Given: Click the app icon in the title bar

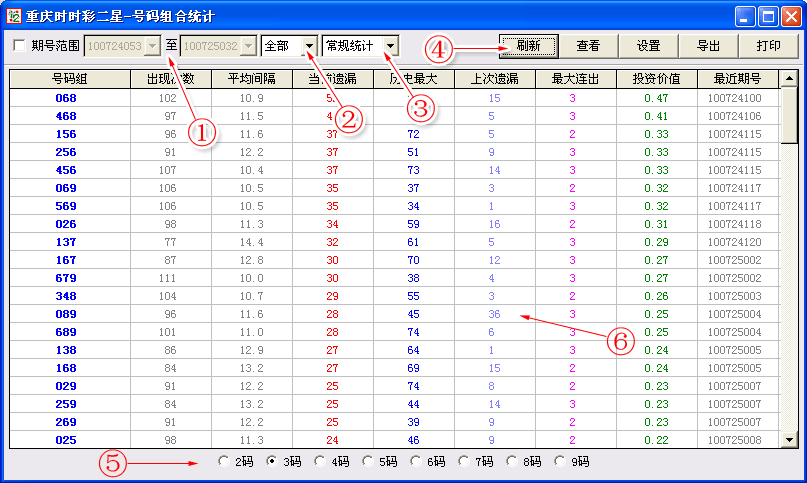Looking at the screenshot, I should click(x=13, y=16).
